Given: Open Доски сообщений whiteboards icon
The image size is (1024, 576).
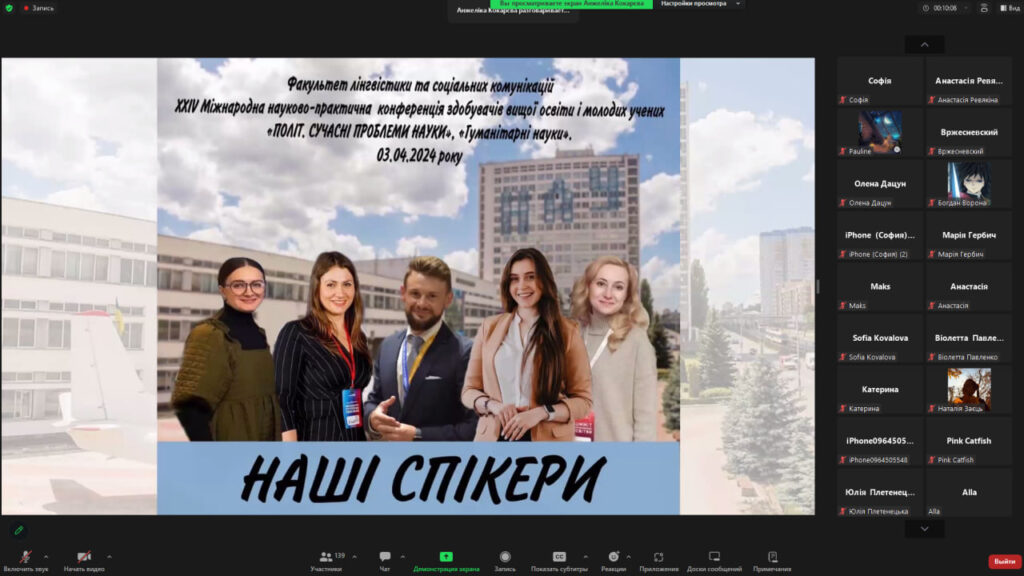Looking at the screenshot, I should pyautogui.click(x=714, y=557).
